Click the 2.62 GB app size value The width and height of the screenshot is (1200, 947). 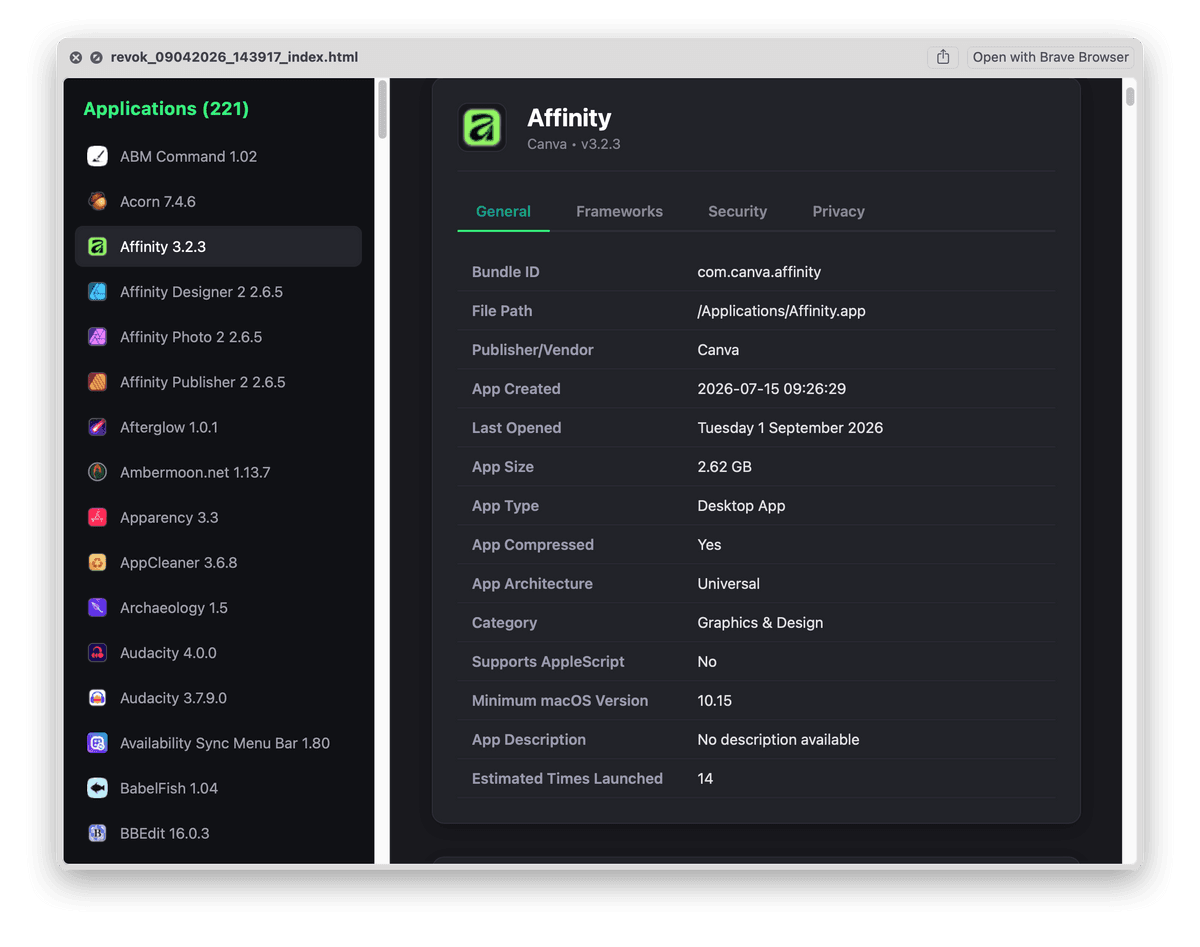[x=724, y=467]
